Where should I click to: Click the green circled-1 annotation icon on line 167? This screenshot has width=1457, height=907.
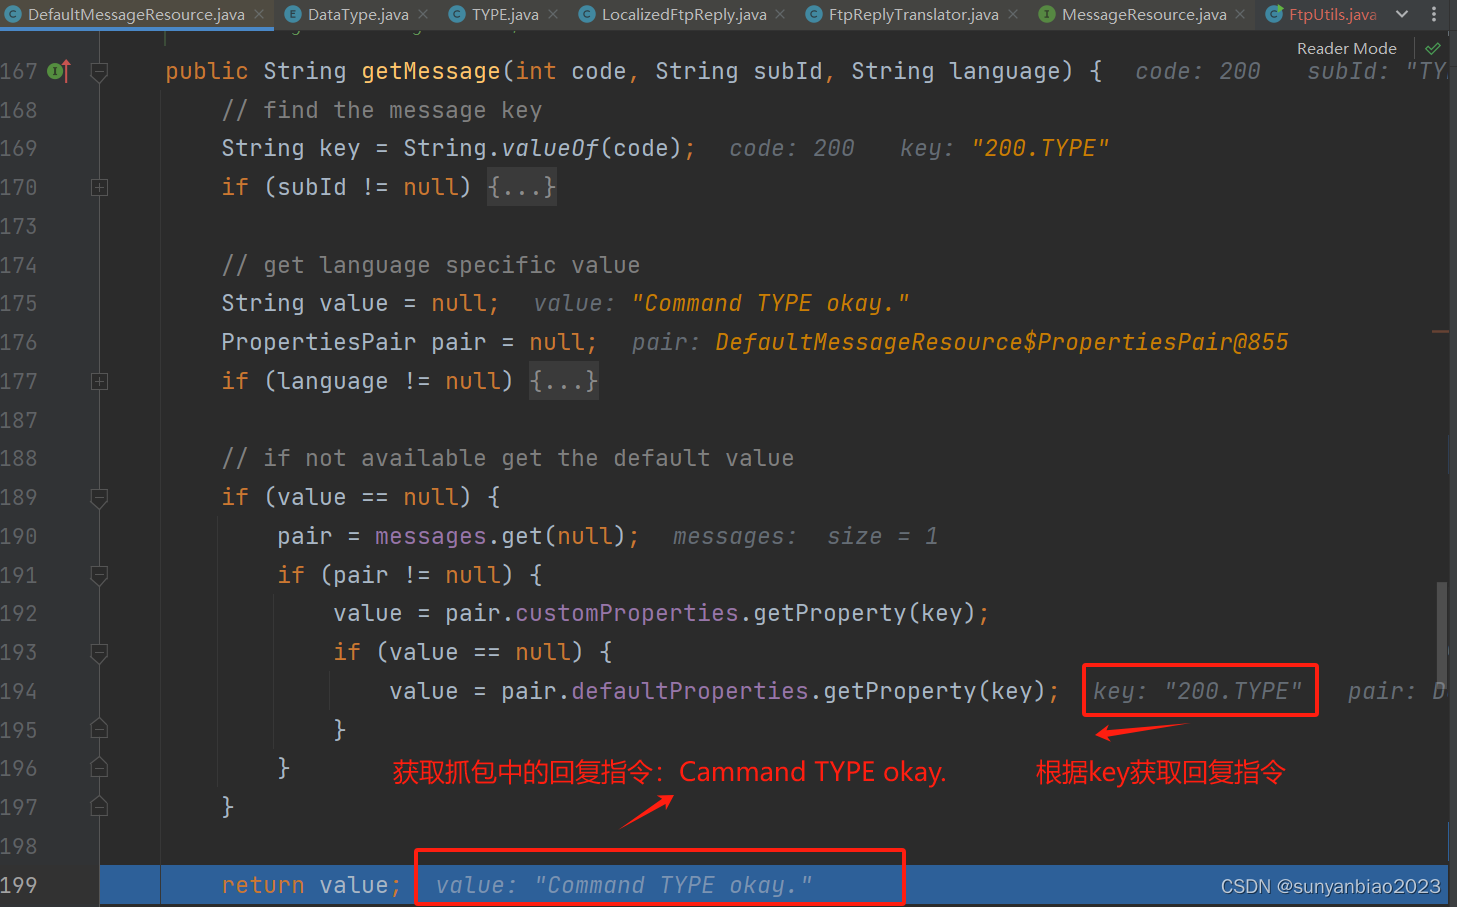coord(55,72)
